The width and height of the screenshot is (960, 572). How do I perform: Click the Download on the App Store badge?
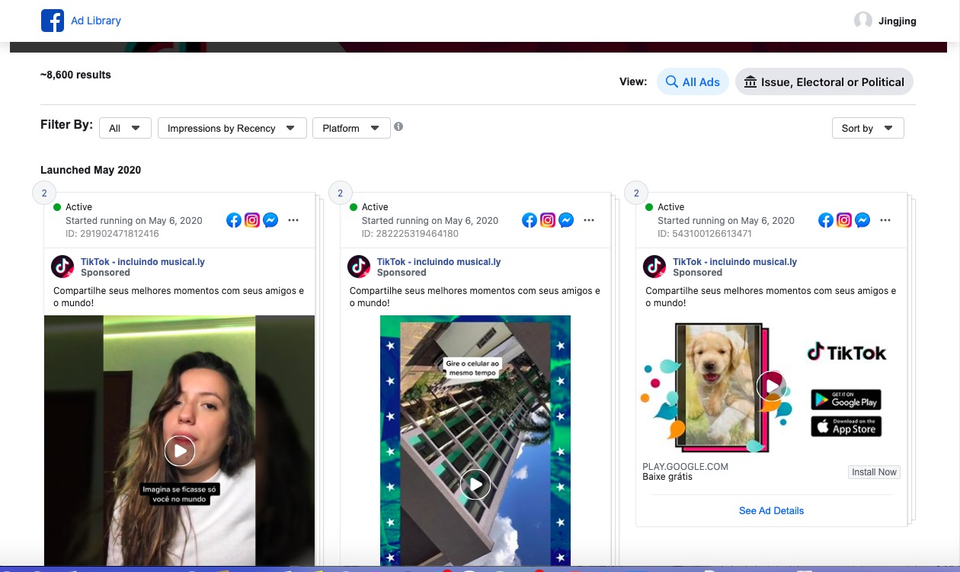click(846, 426)
